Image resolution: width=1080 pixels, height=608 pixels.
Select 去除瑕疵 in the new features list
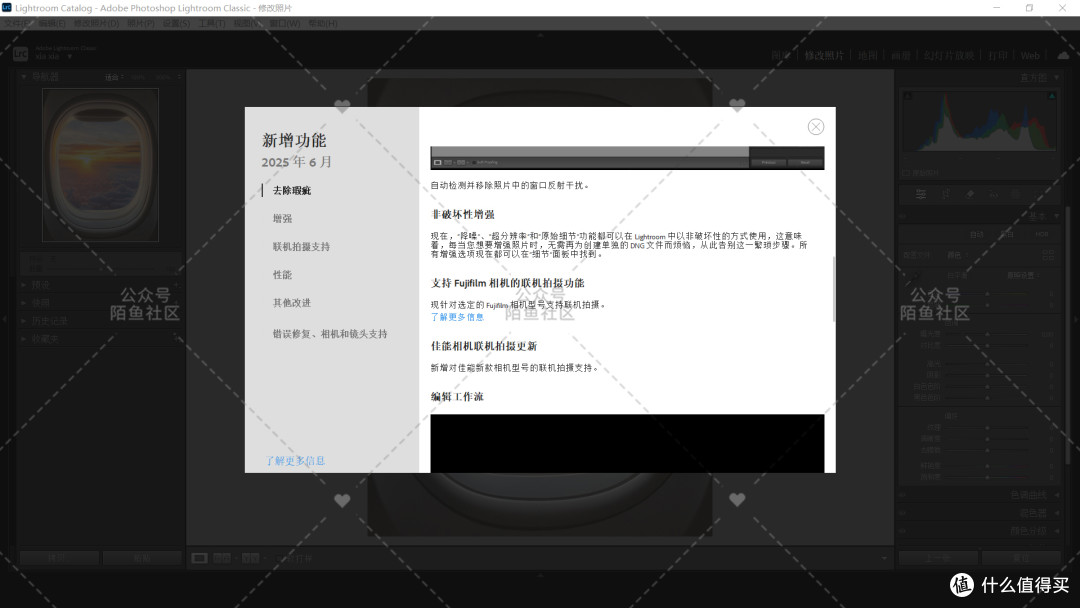pos(292,191)
